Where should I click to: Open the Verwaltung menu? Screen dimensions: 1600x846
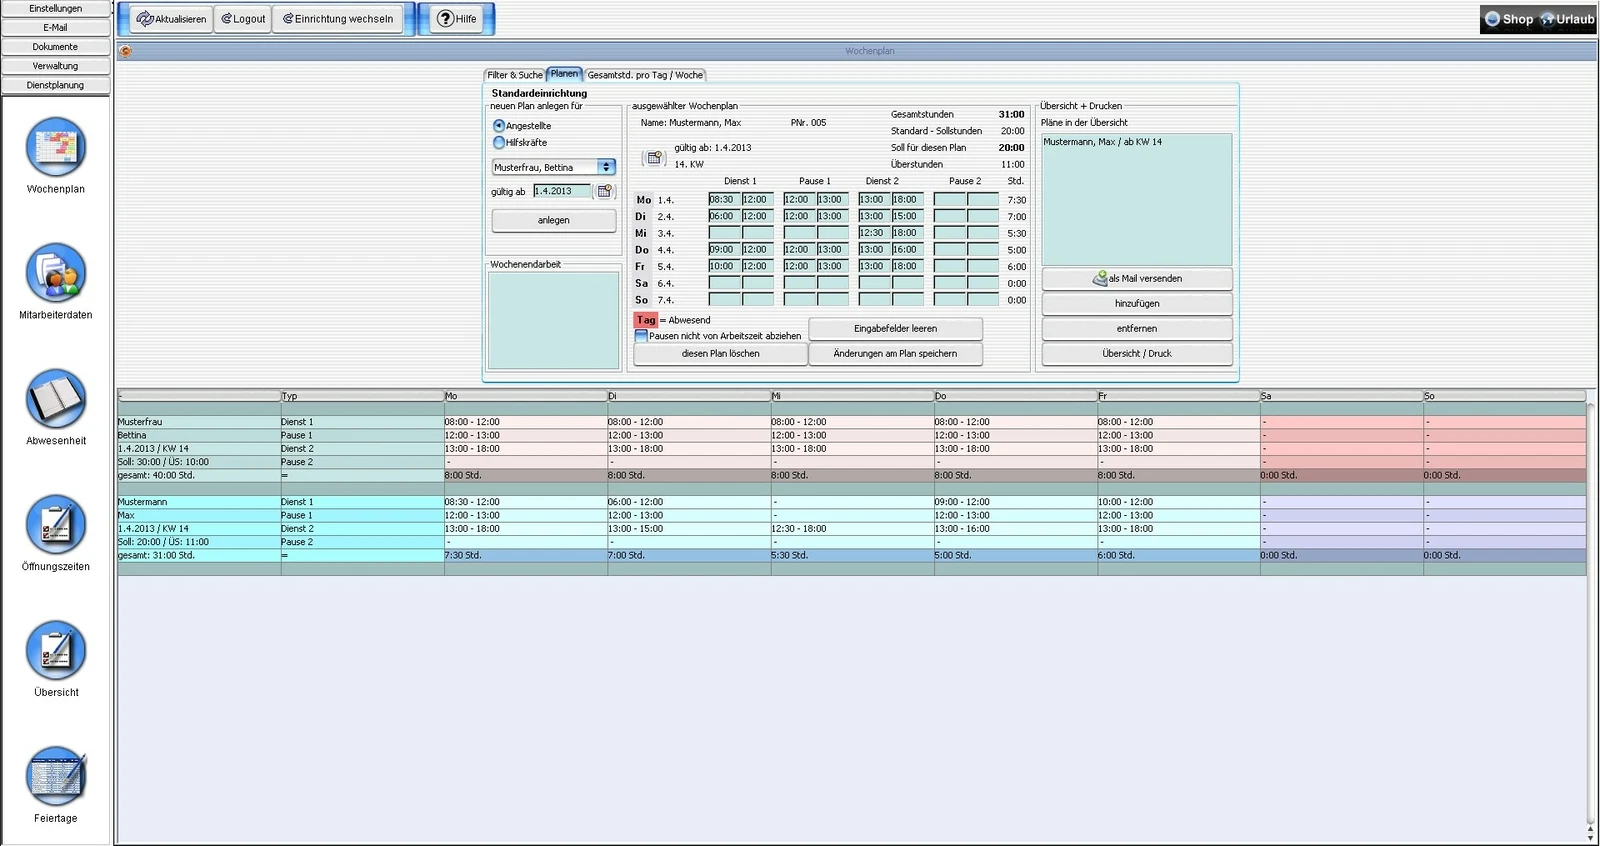pyautogui.click(x=55, y=65)
